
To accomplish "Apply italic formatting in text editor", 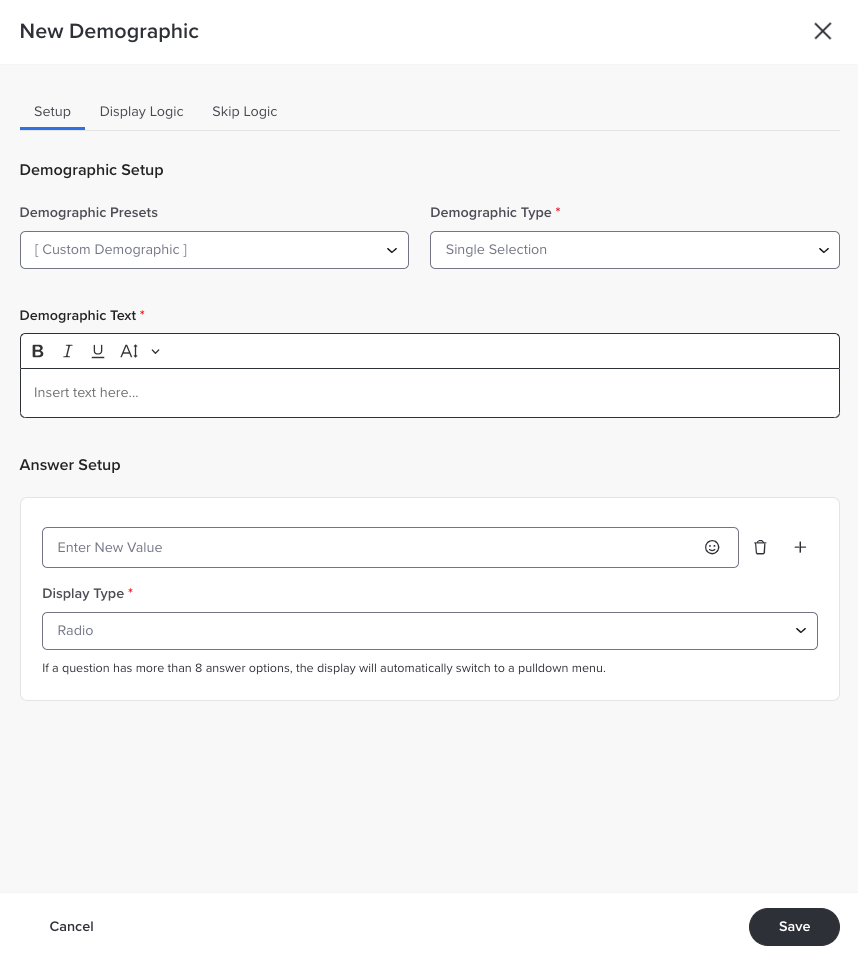I will 68,351.
